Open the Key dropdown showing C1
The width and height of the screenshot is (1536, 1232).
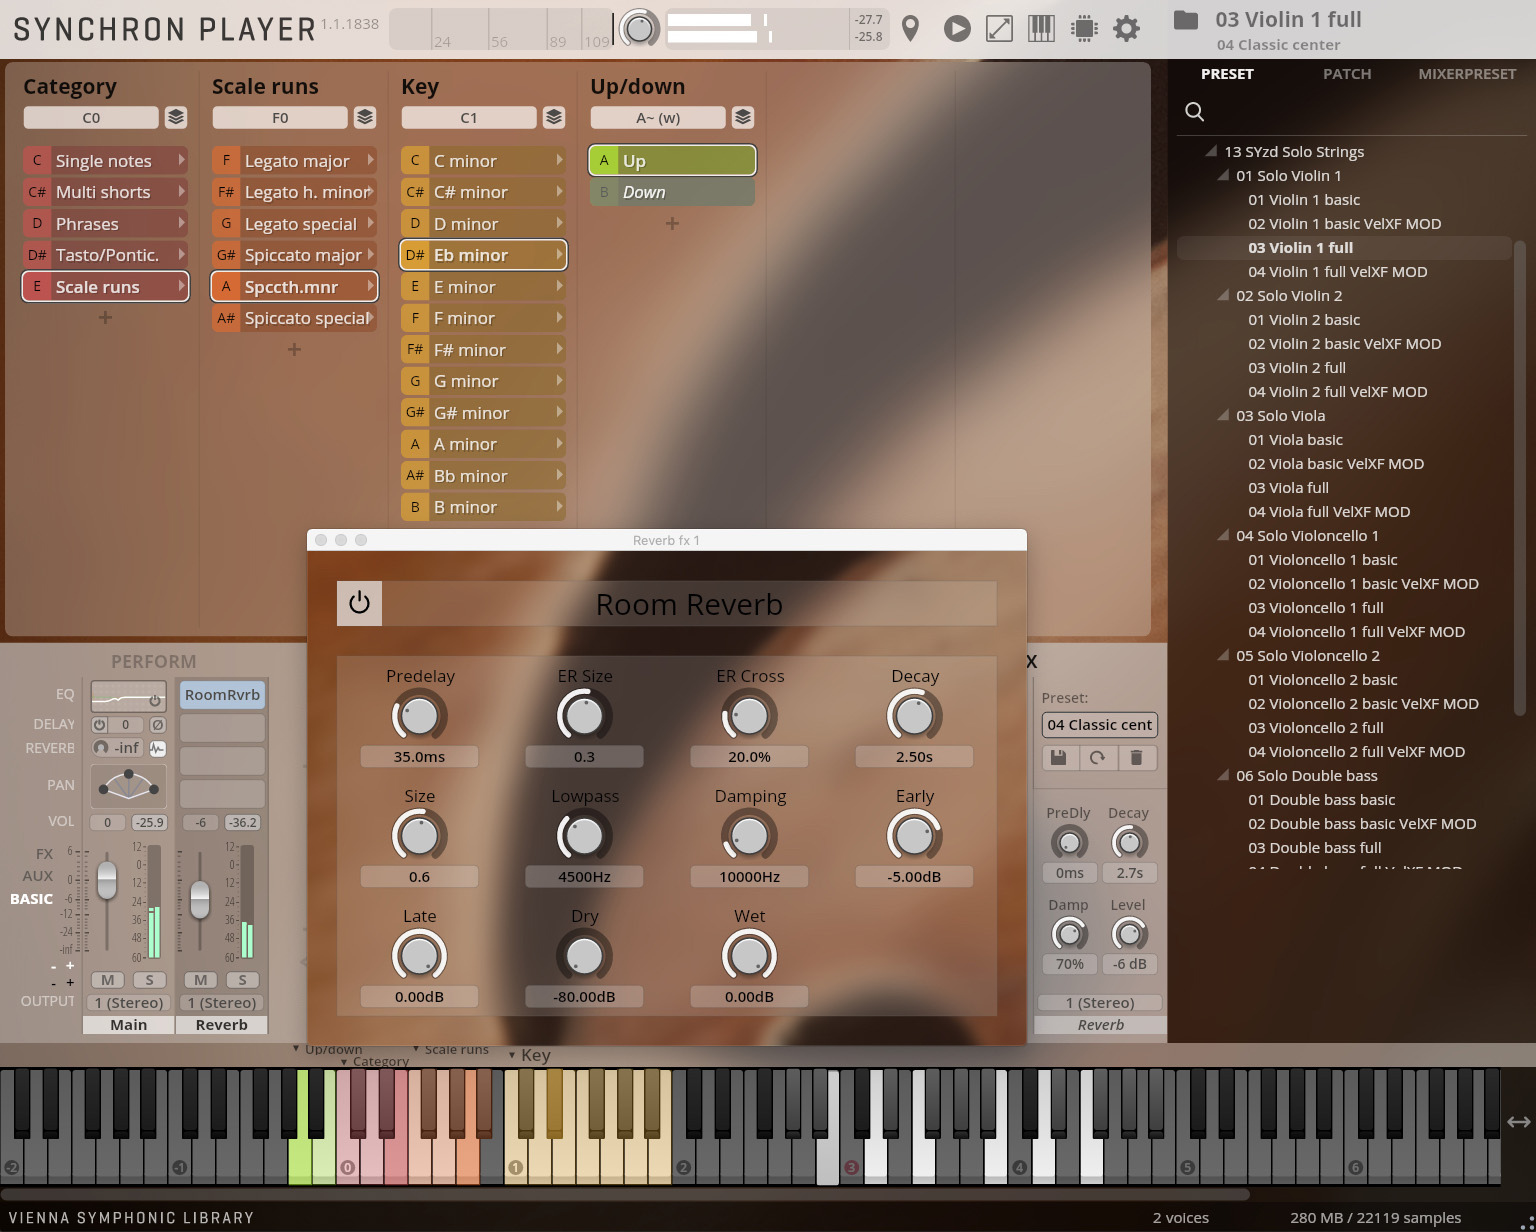click(469, 117)
